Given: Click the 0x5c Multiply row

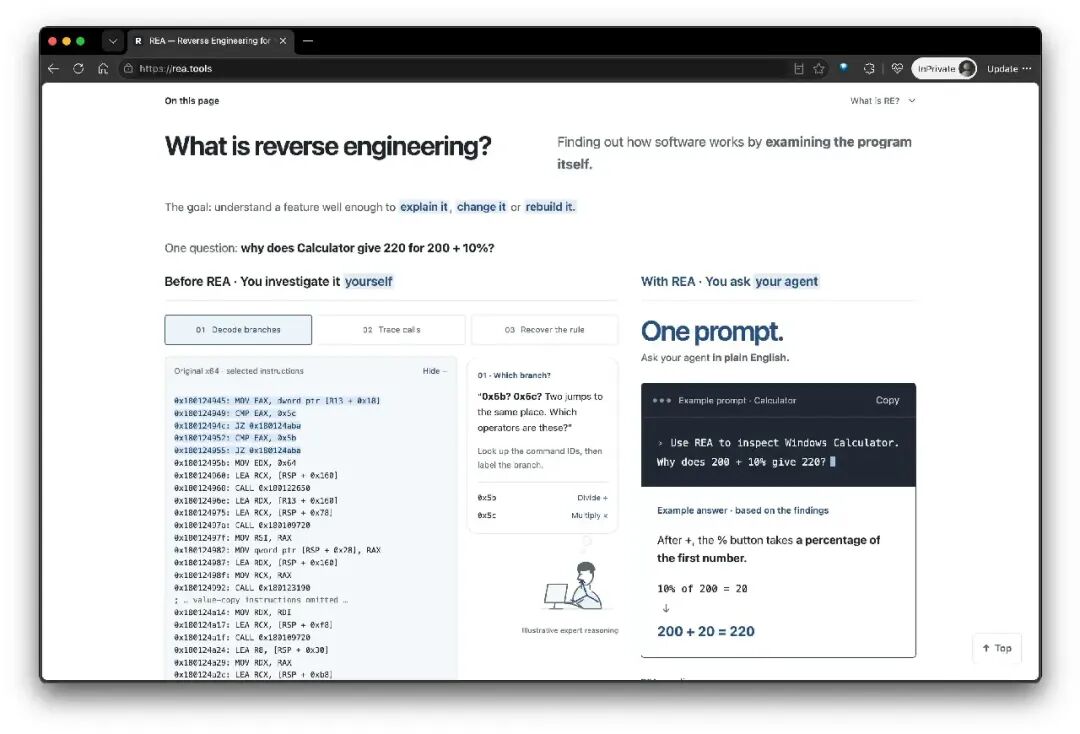Looking at the screenshot, I should 543,515.
